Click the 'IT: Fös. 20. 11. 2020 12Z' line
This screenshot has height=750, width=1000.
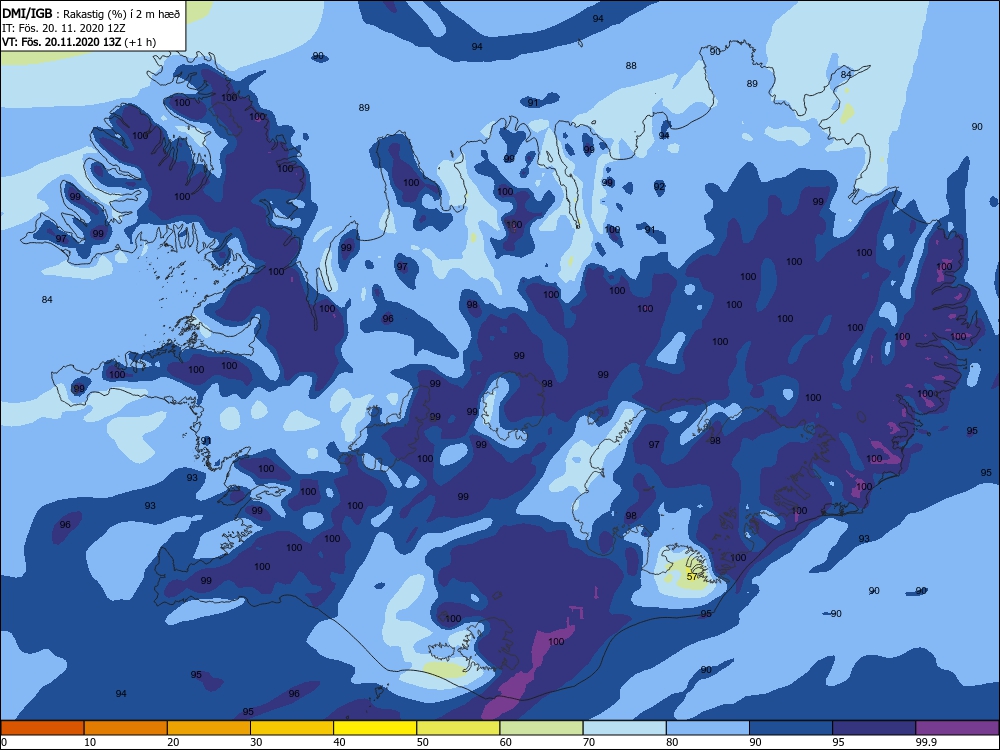pyautogui.click(x=64, y=28)
